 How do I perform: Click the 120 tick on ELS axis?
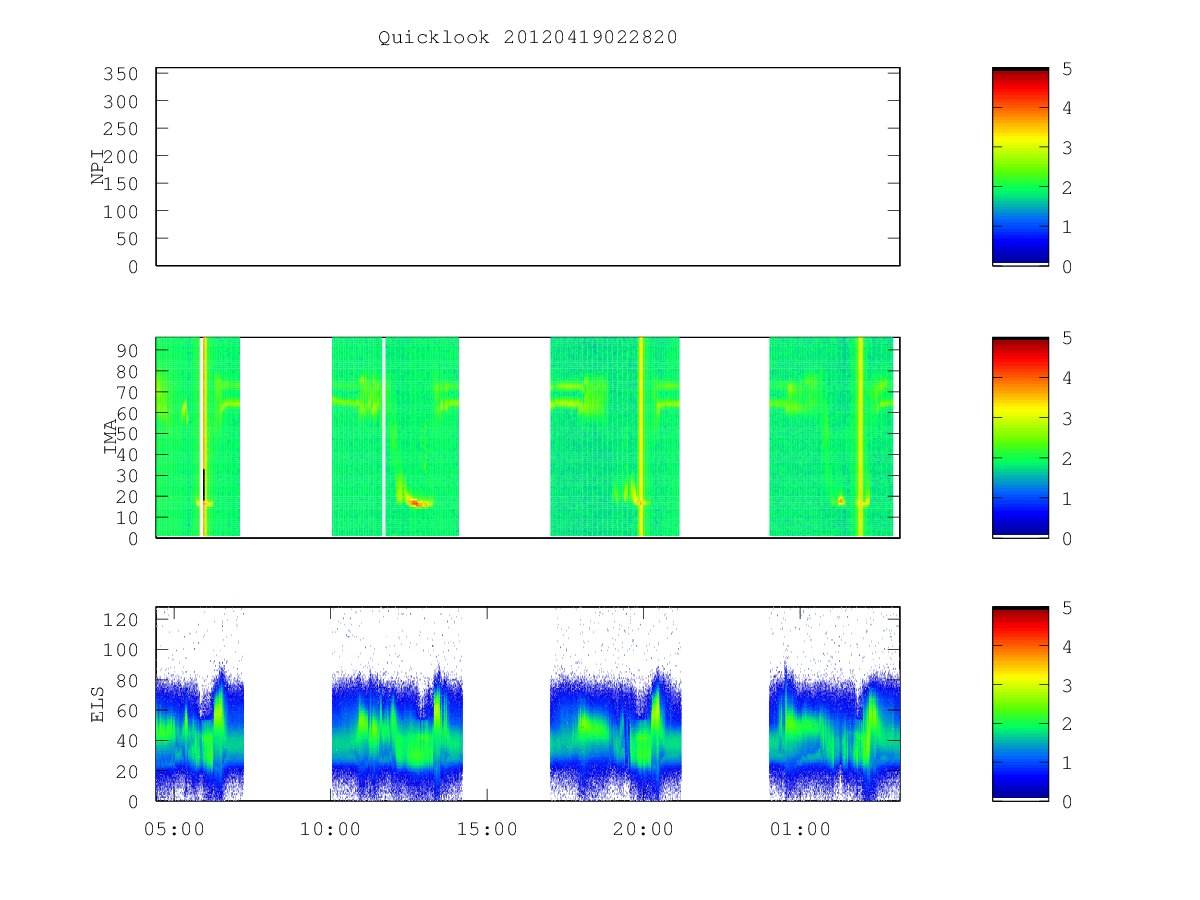[x=121, y=620]
